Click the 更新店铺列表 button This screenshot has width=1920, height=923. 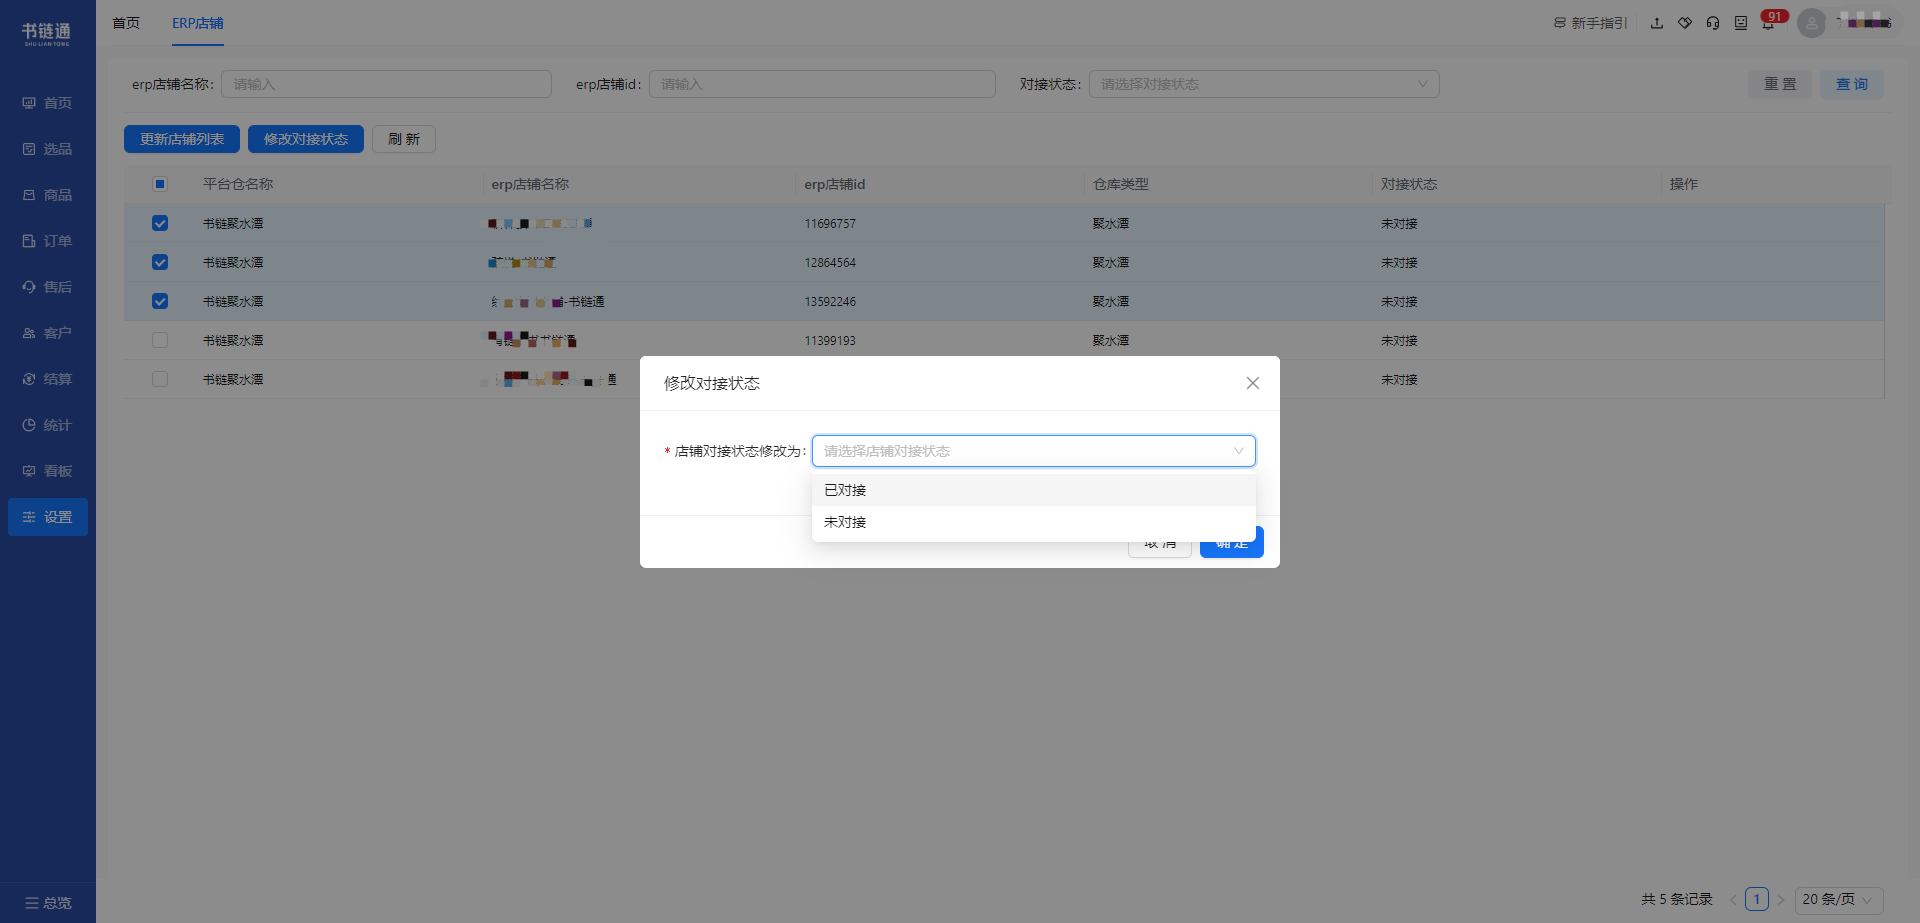(x=182, y=139)
